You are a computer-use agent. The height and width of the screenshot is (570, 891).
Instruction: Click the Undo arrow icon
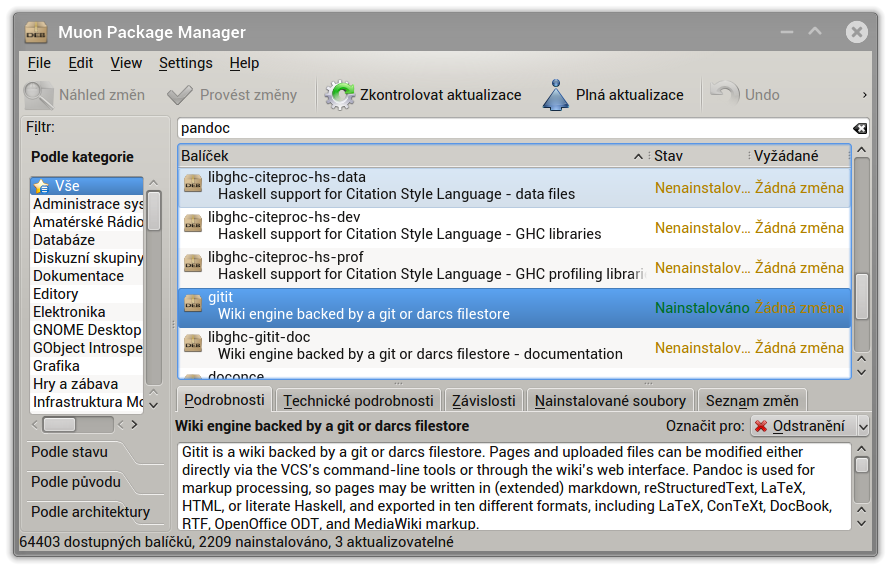point(725,93)
